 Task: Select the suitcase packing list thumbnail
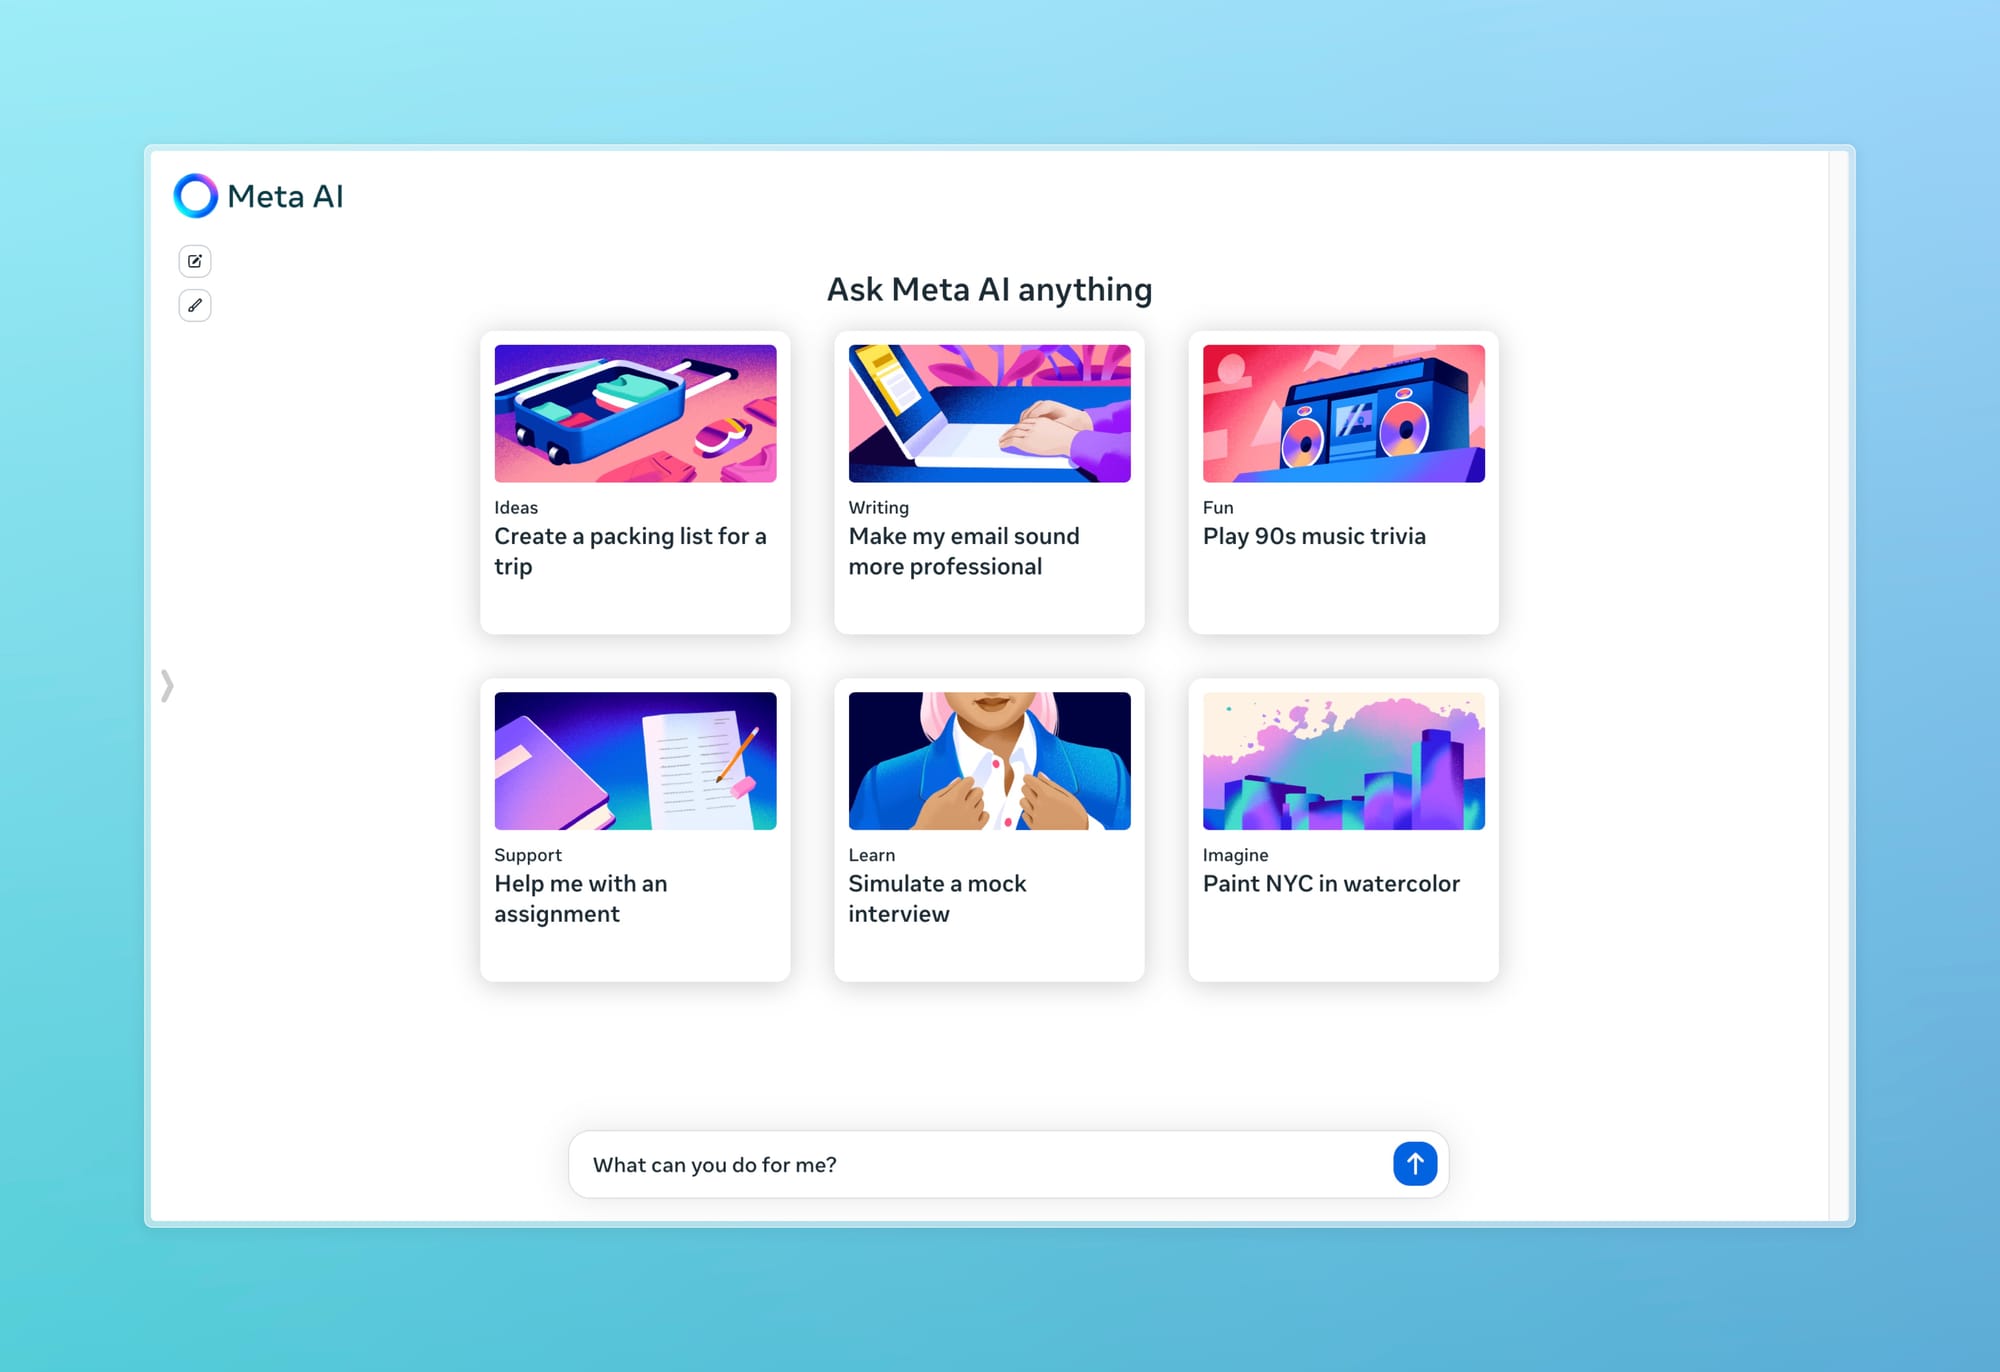[635, 413]
